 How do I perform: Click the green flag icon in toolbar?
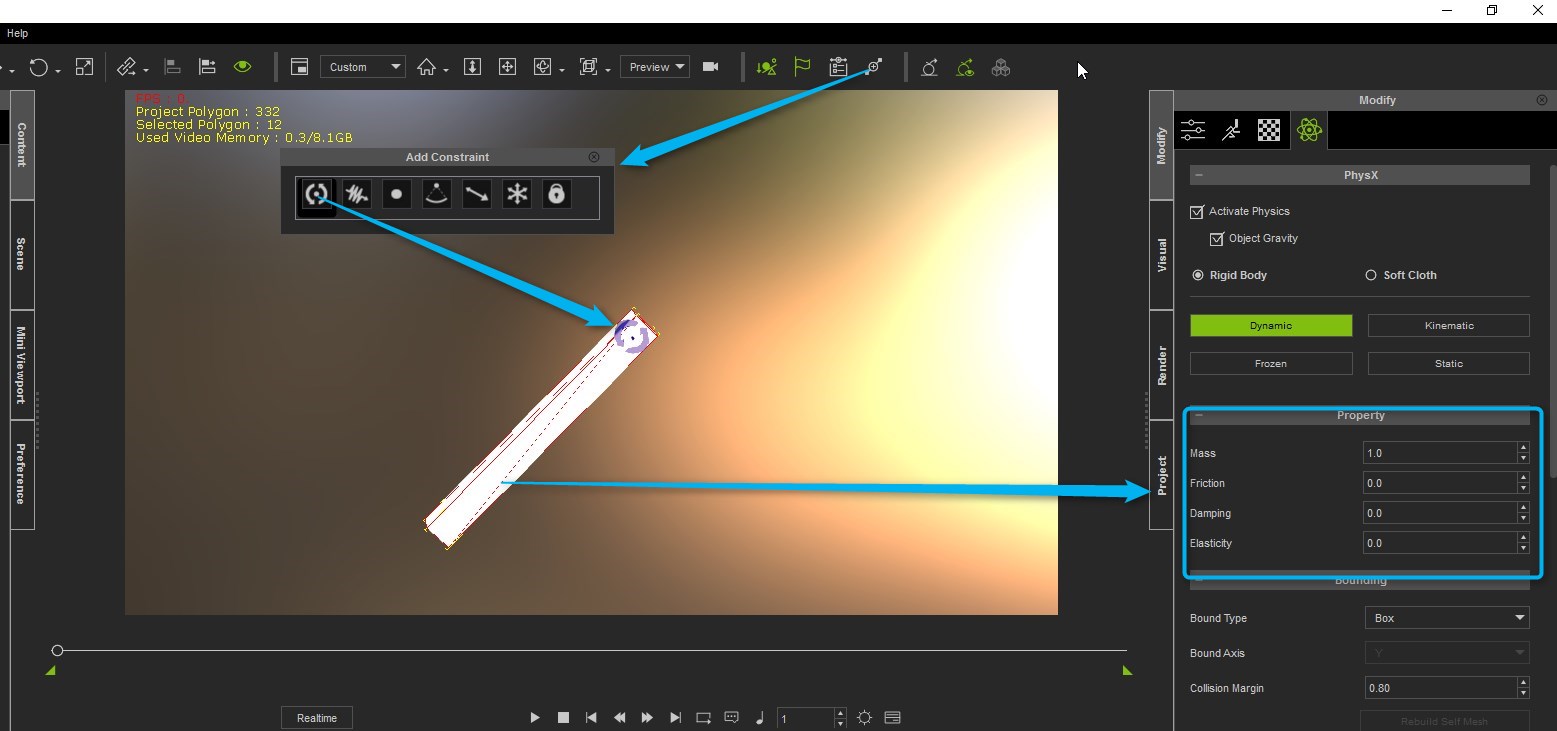[802, 67]
